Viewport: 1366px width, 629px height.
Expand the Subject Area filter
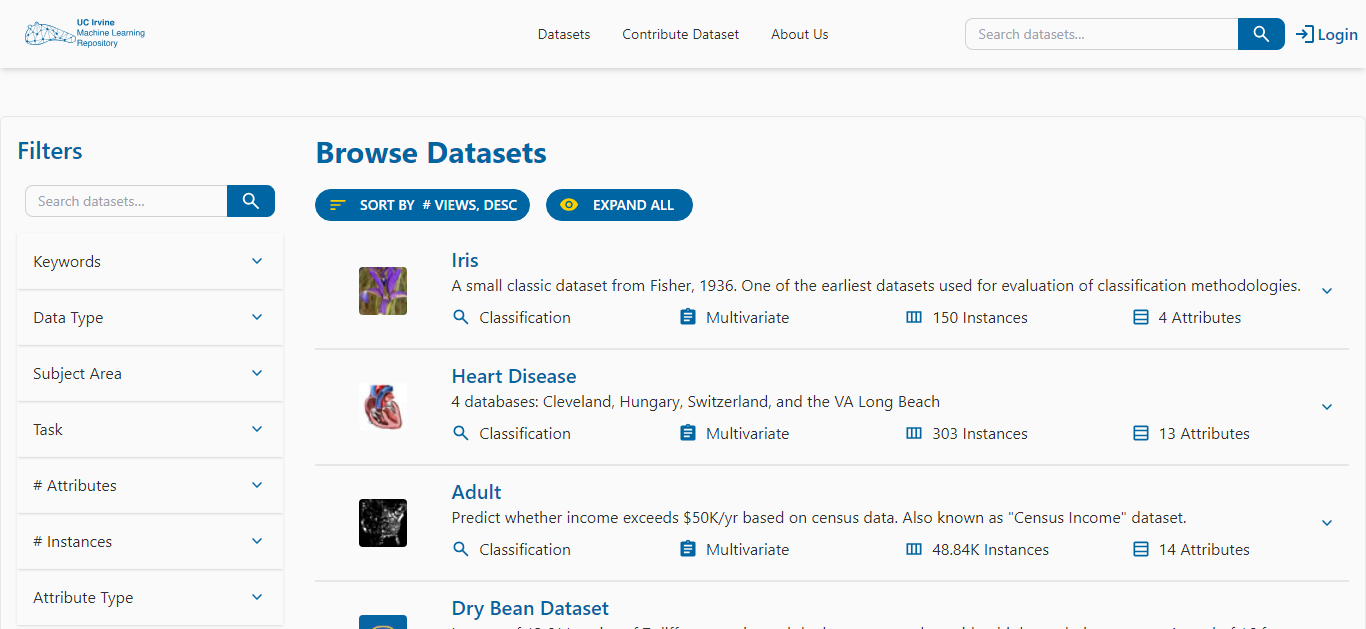click(x=150, y=374)
